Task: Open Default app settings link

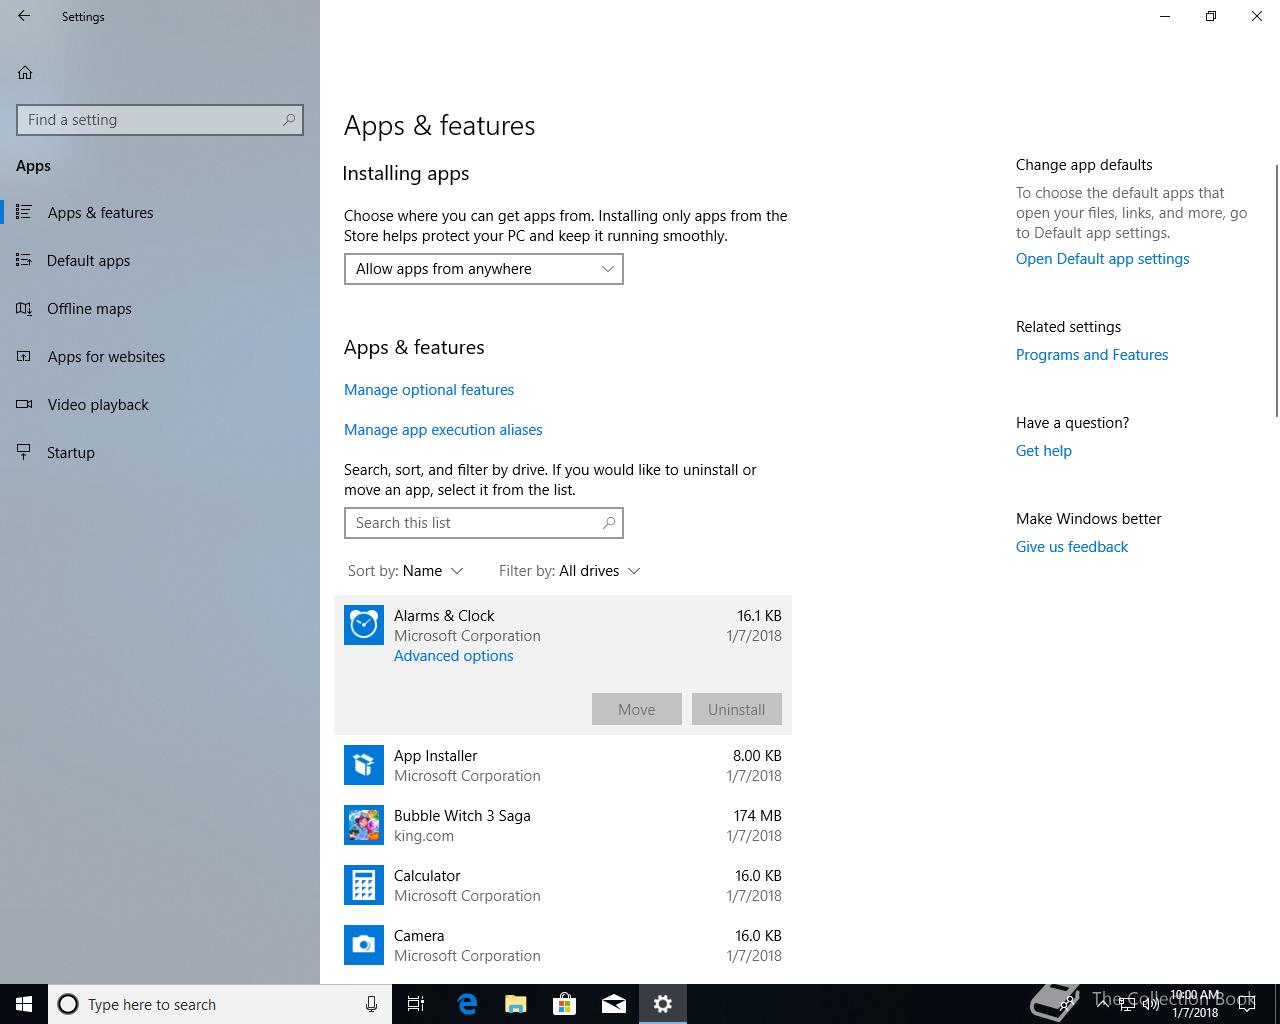Action: coord(1102,259)
